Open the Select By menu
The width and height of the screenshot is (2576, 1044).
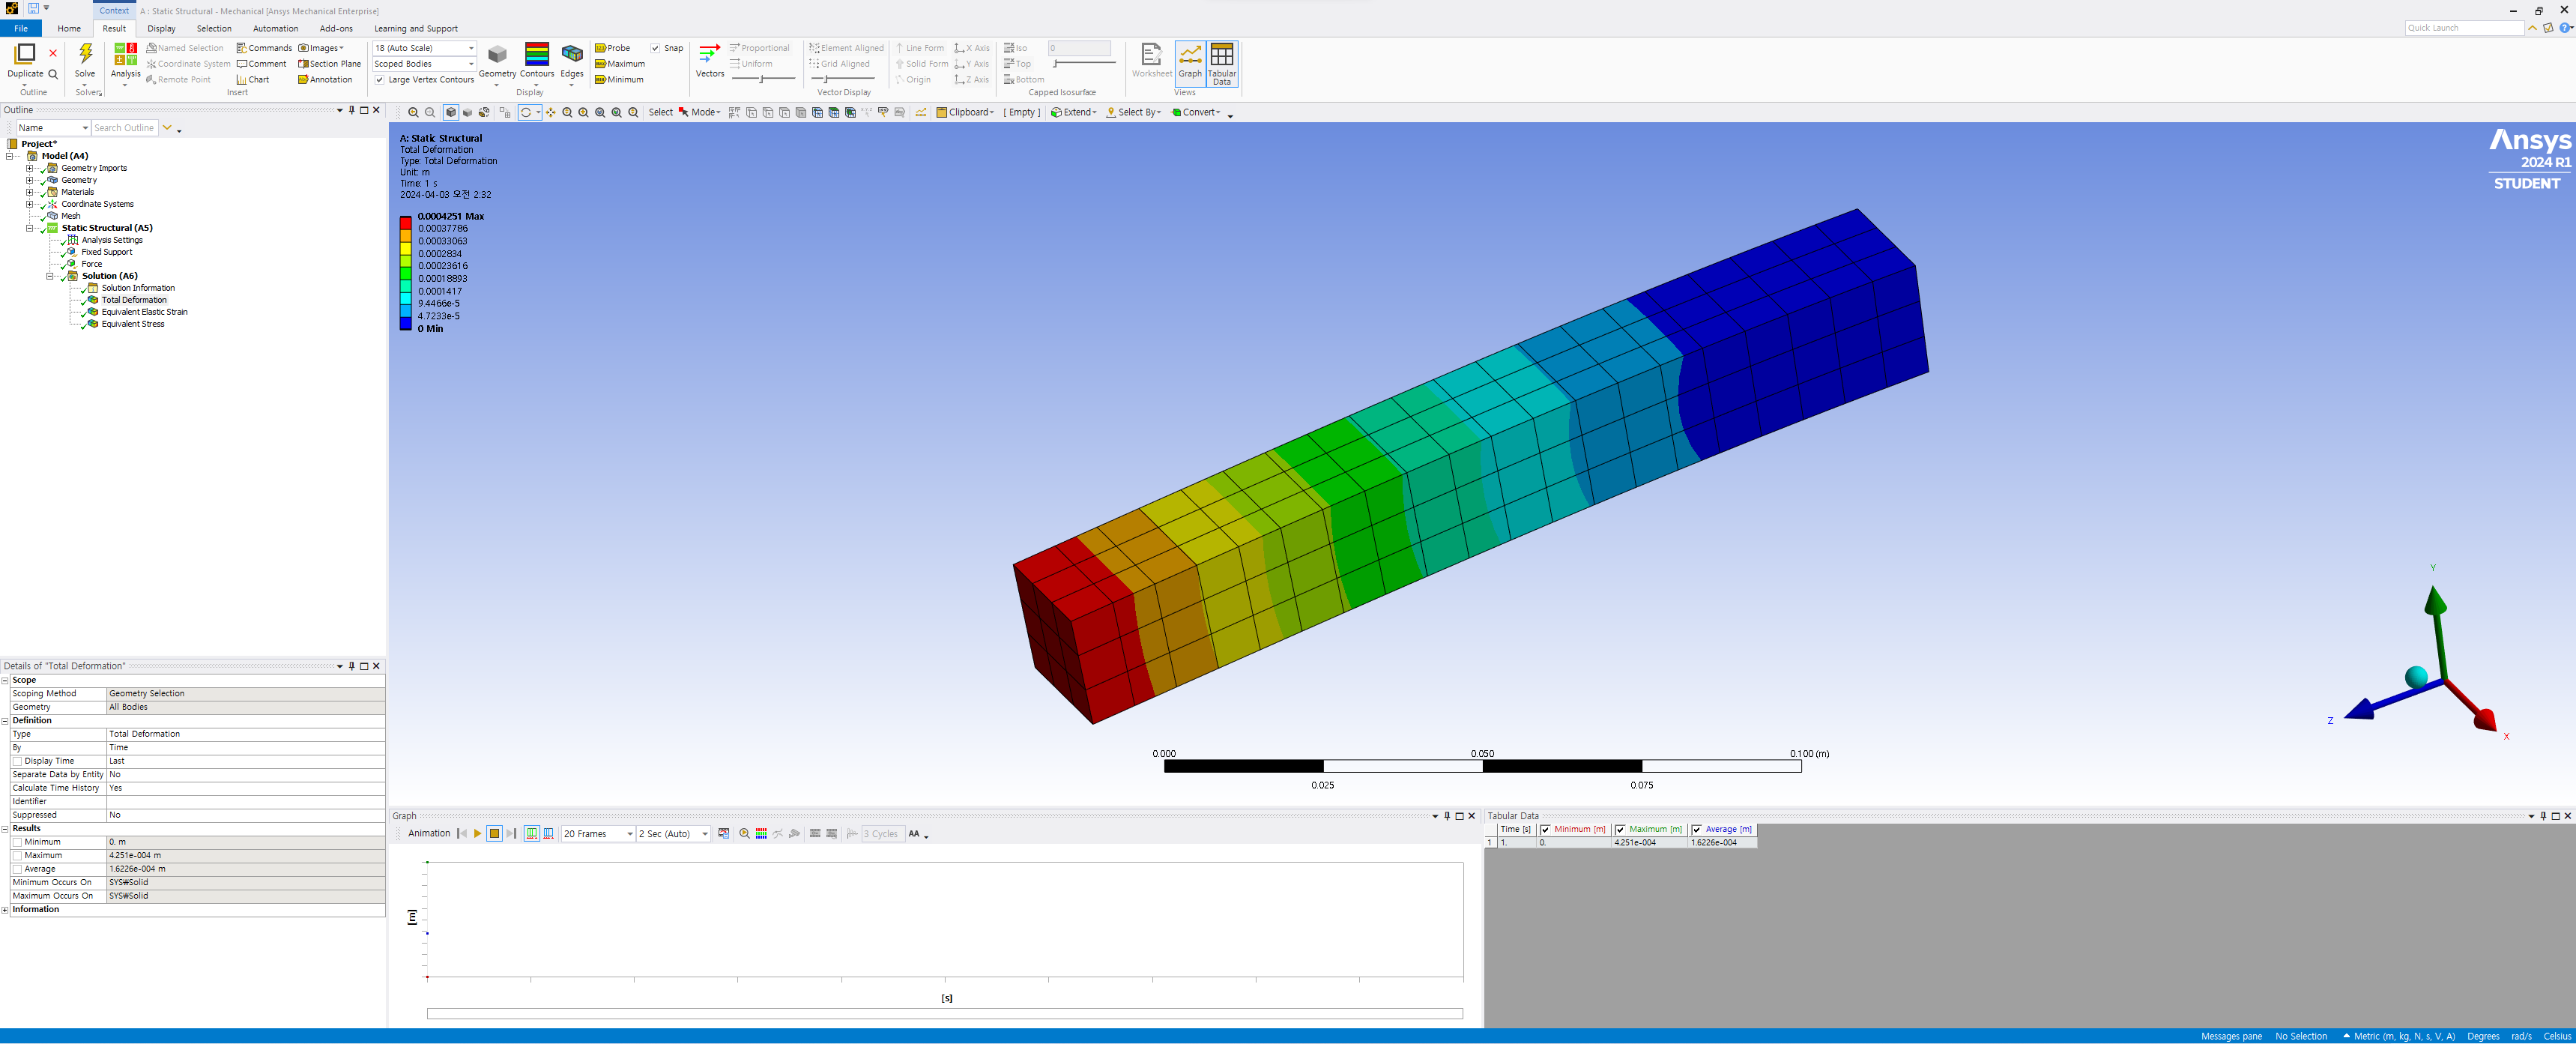[x=1134, y=112]
